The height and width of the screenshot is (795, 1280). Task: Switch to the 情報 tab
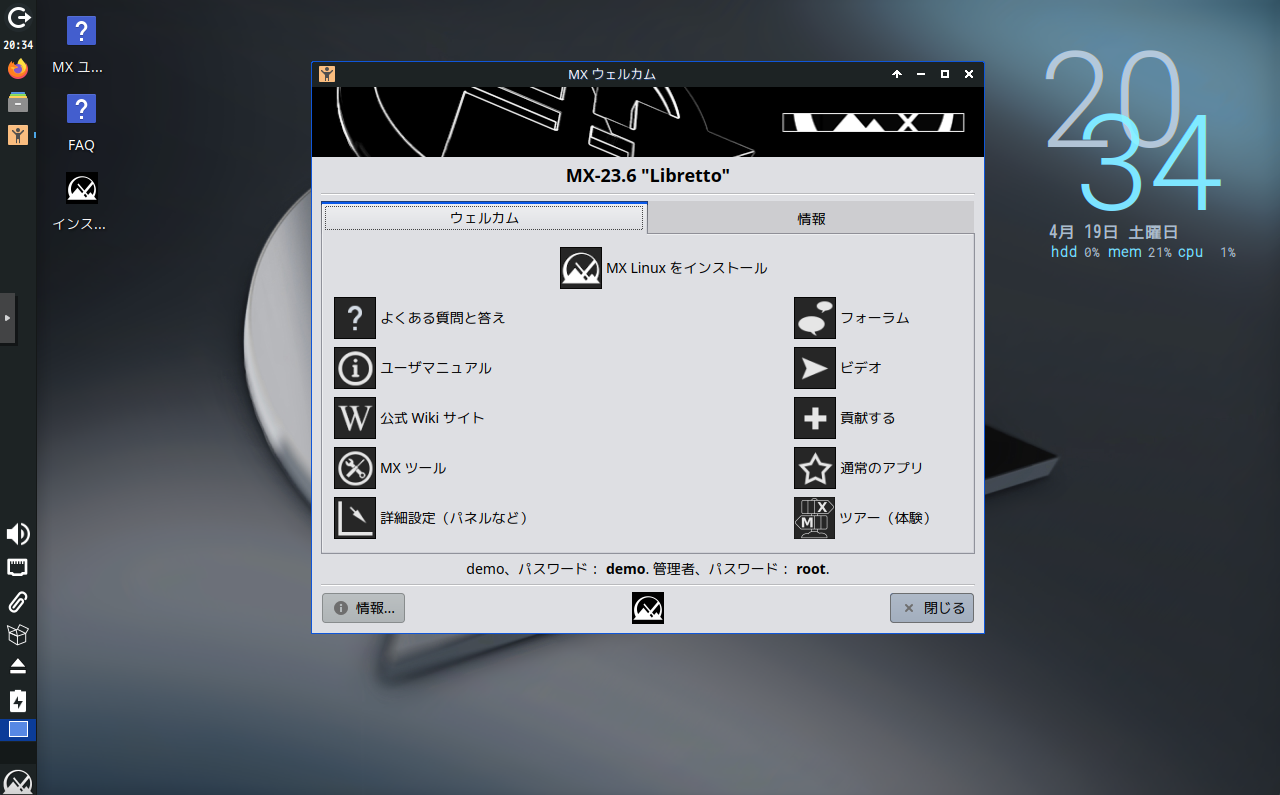coord(811,218)
